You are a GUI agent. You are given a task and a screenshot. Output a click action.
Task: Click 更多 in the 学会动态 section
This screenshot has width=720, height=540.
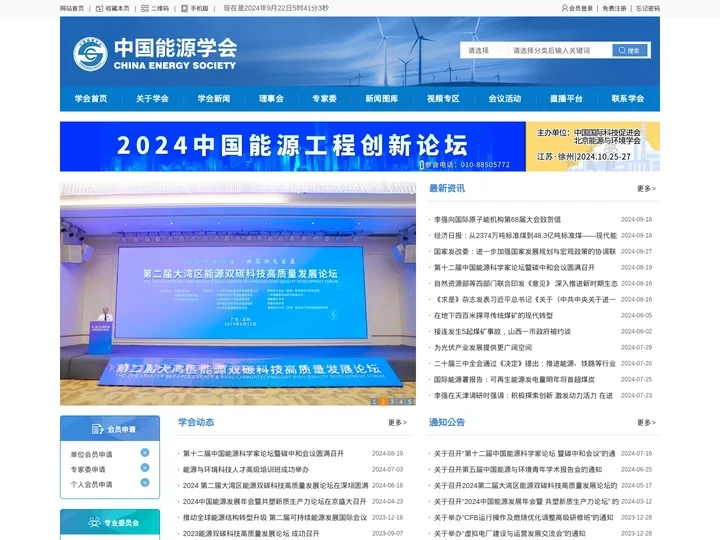tap(397, 422)
